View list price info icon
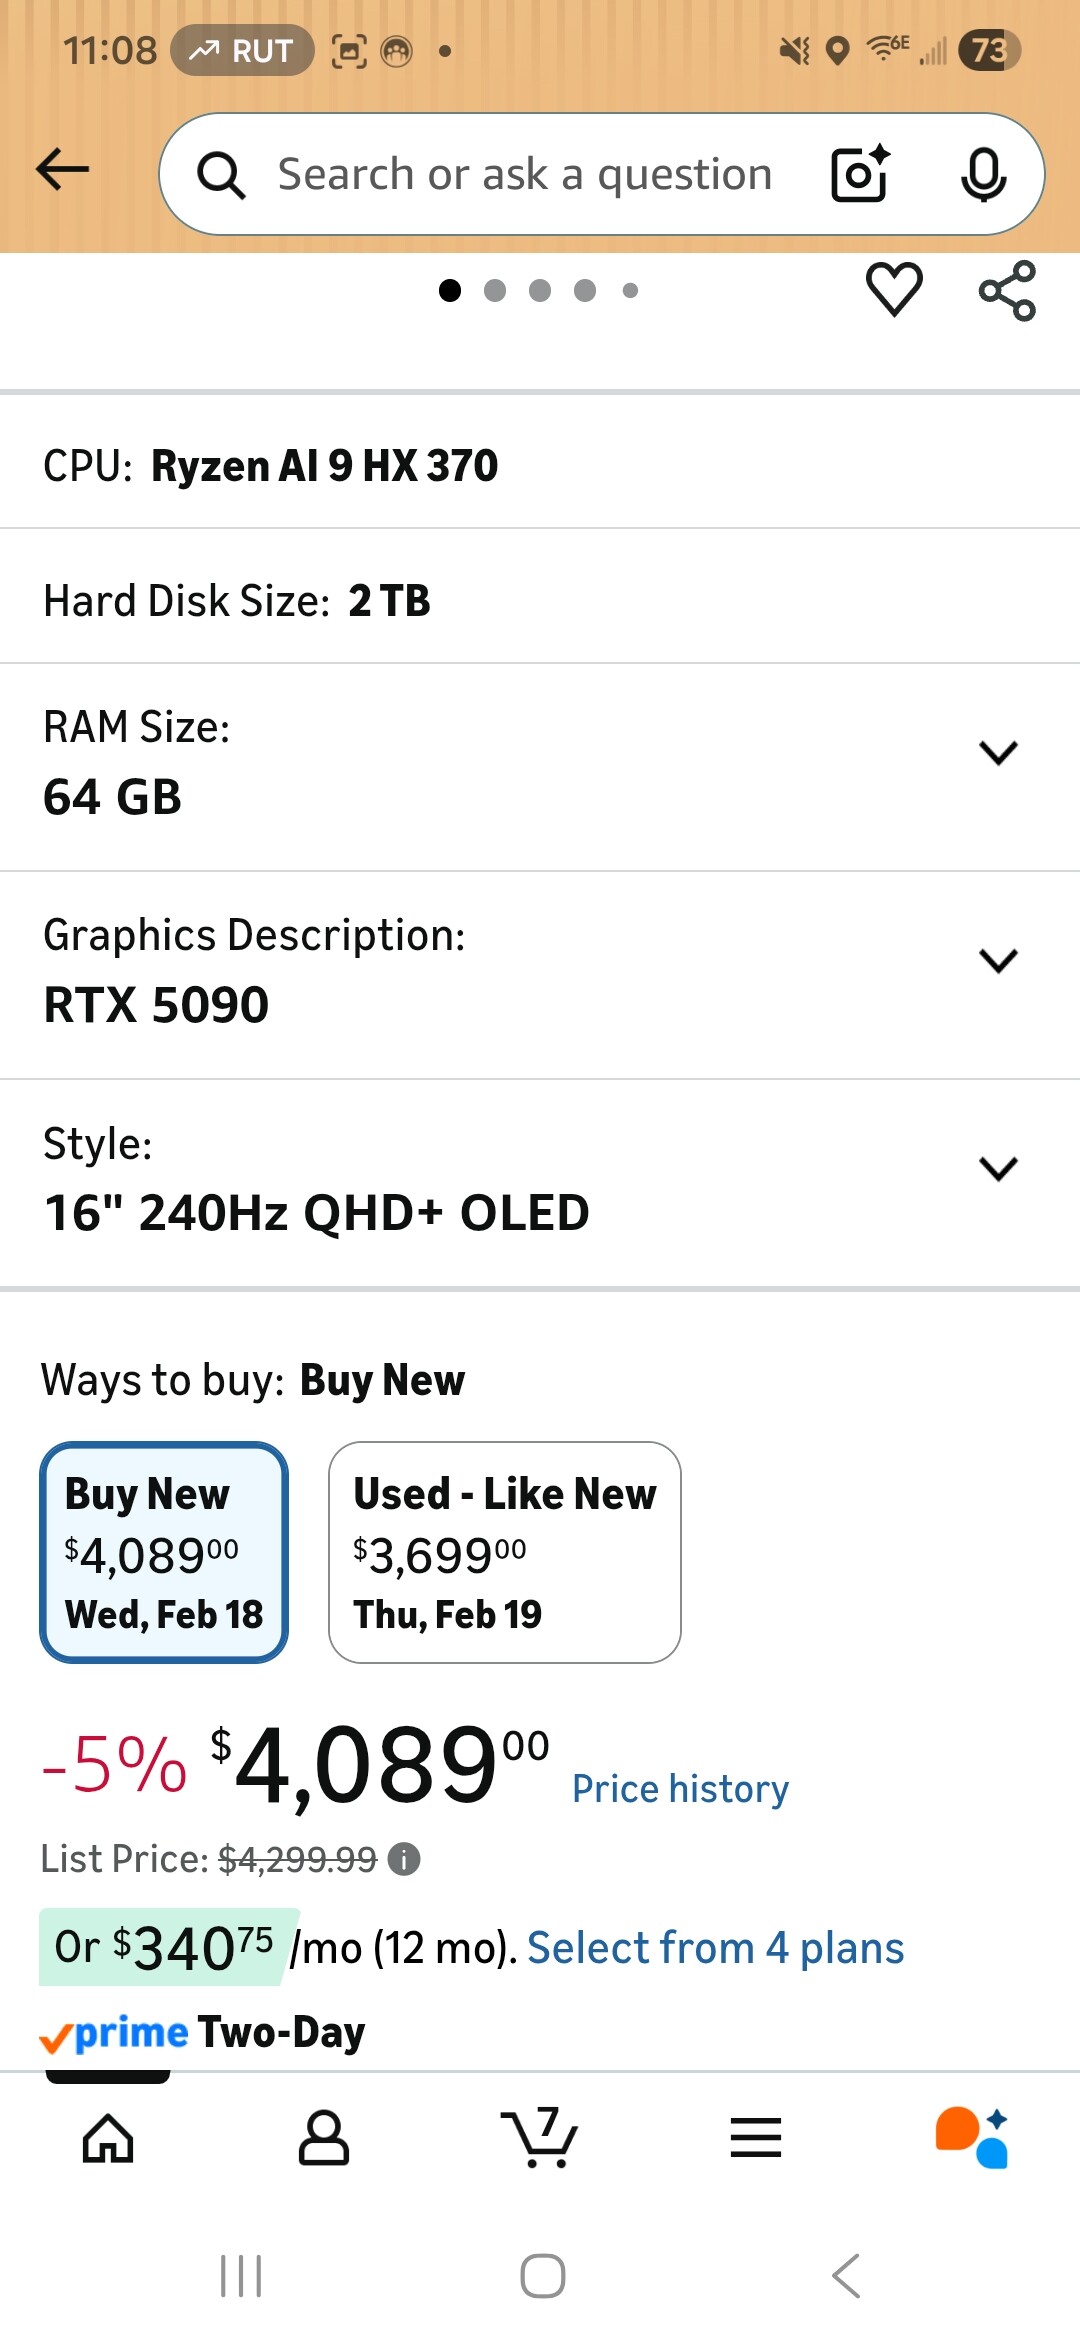The image size is (1080, 2340). click(404, 1860)
